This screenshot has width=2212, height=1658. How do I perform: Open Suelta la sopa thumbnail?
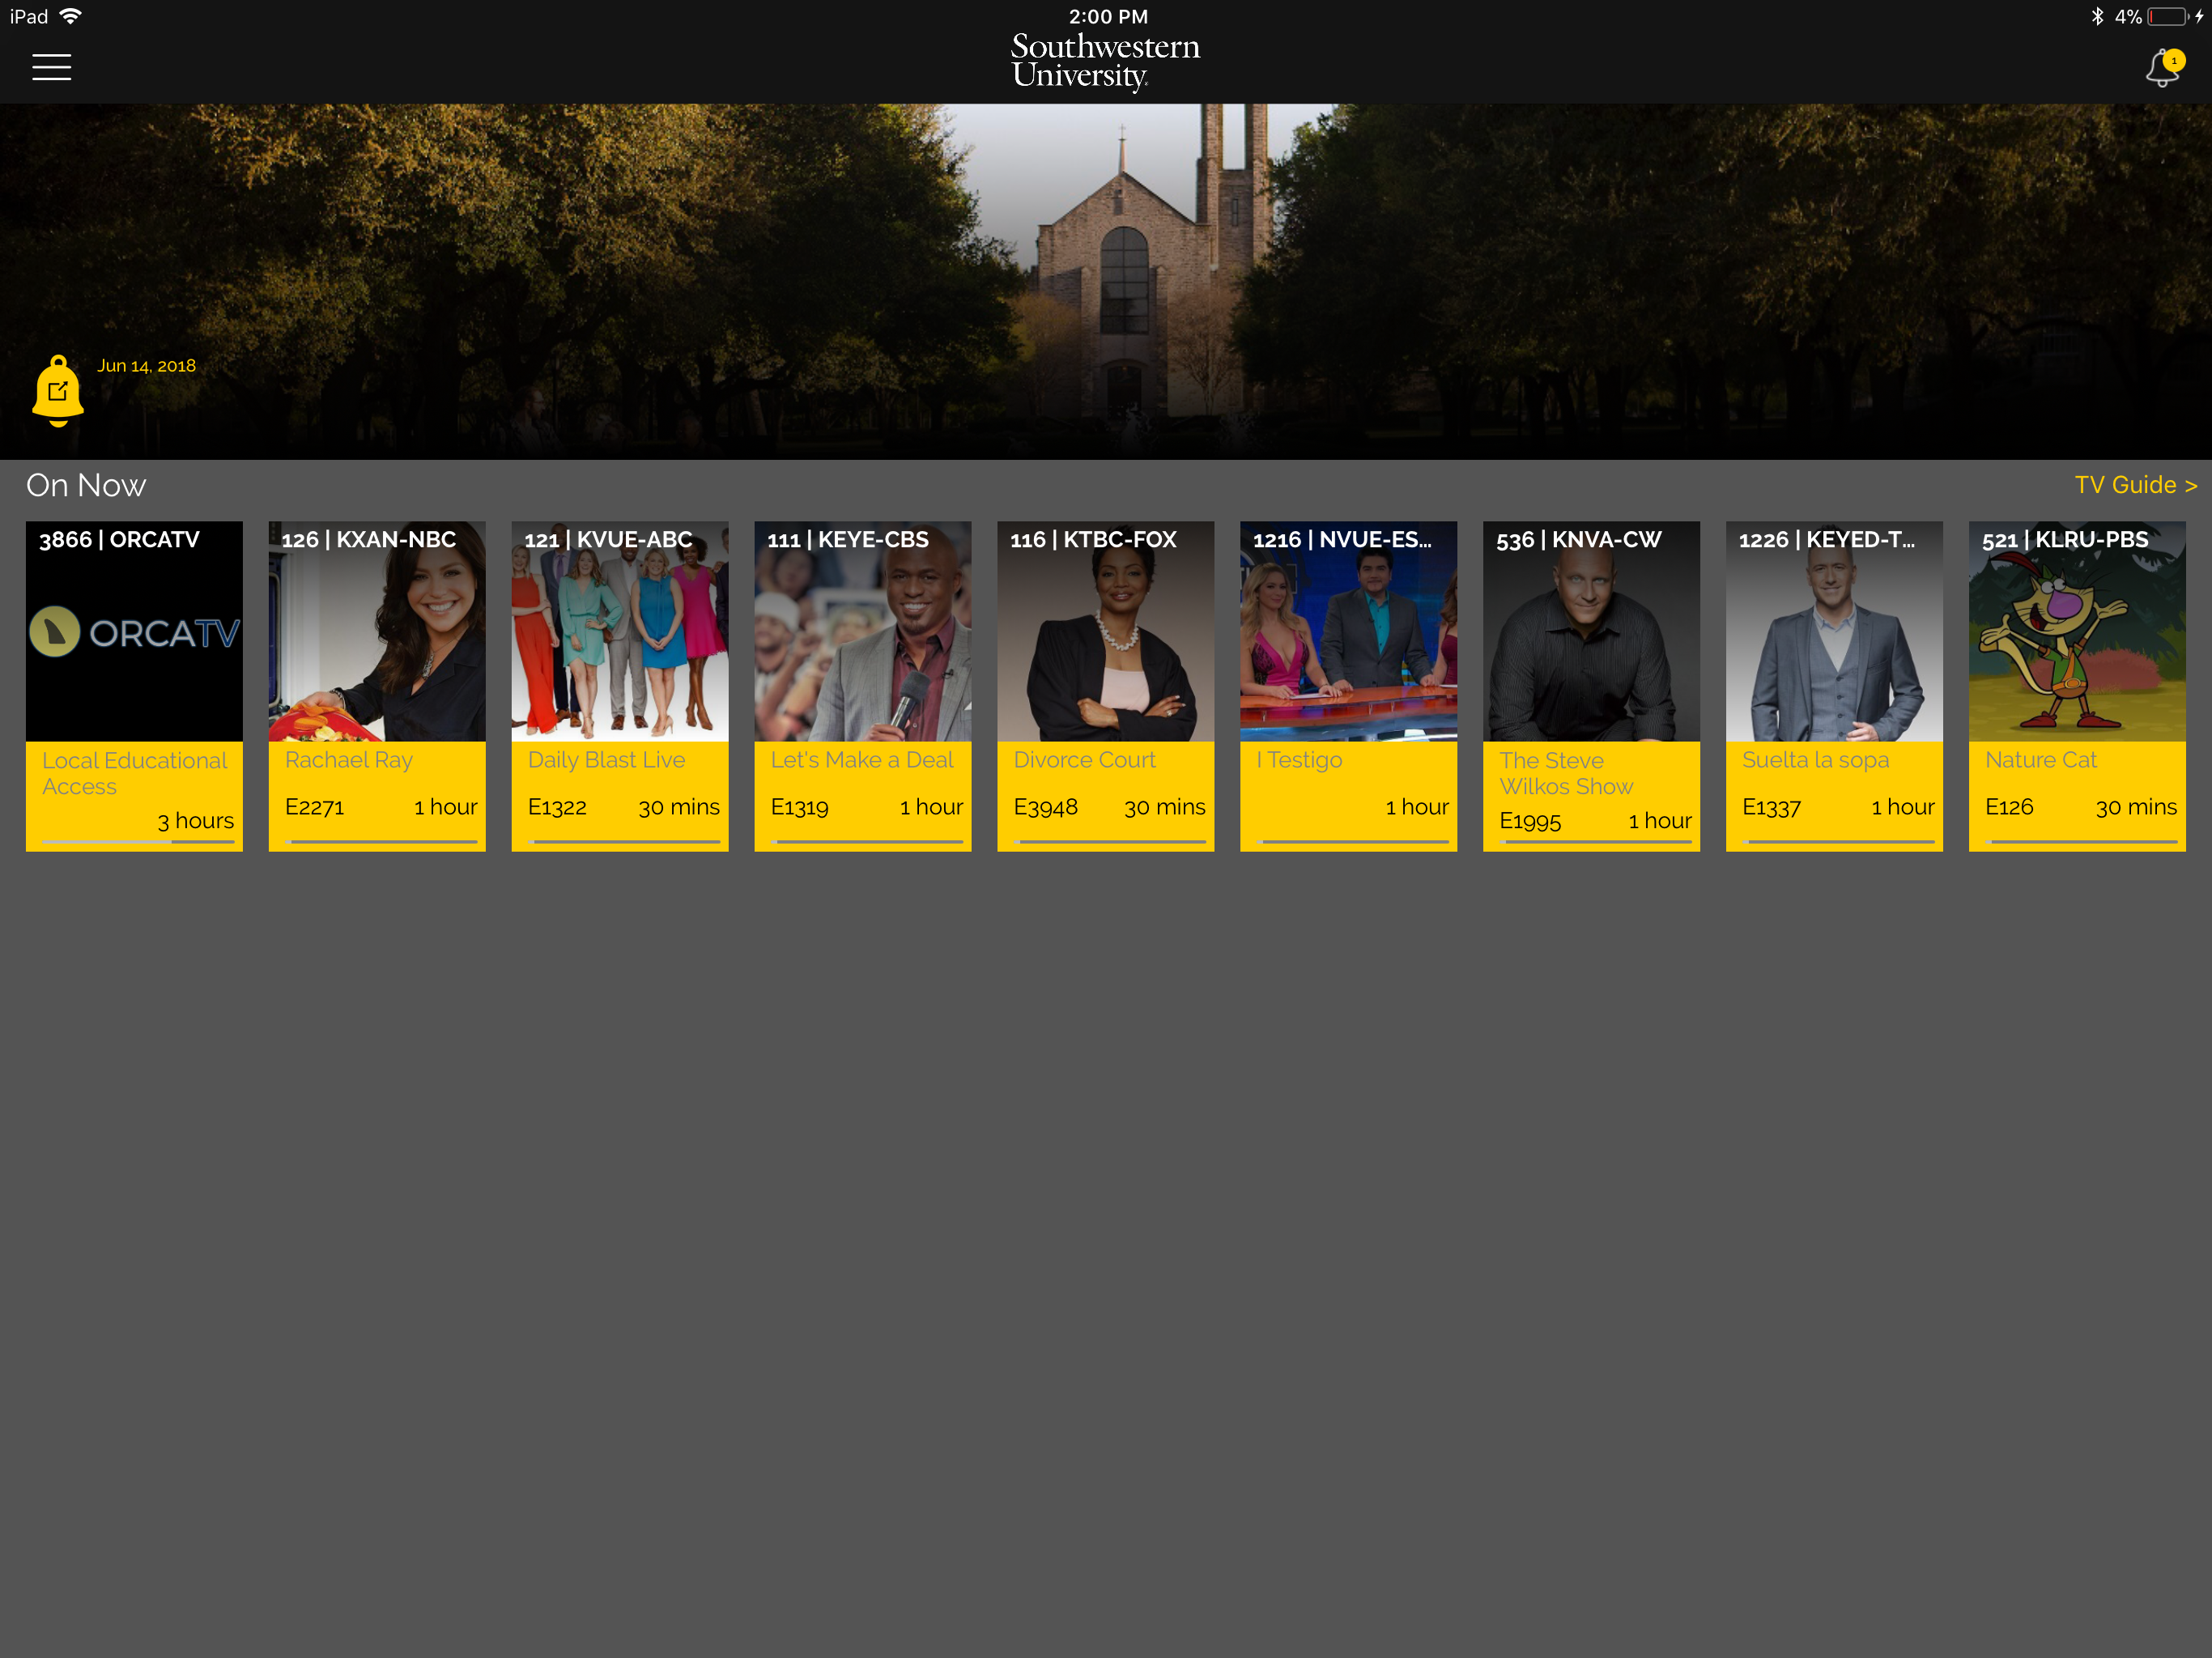(1835, 631)
